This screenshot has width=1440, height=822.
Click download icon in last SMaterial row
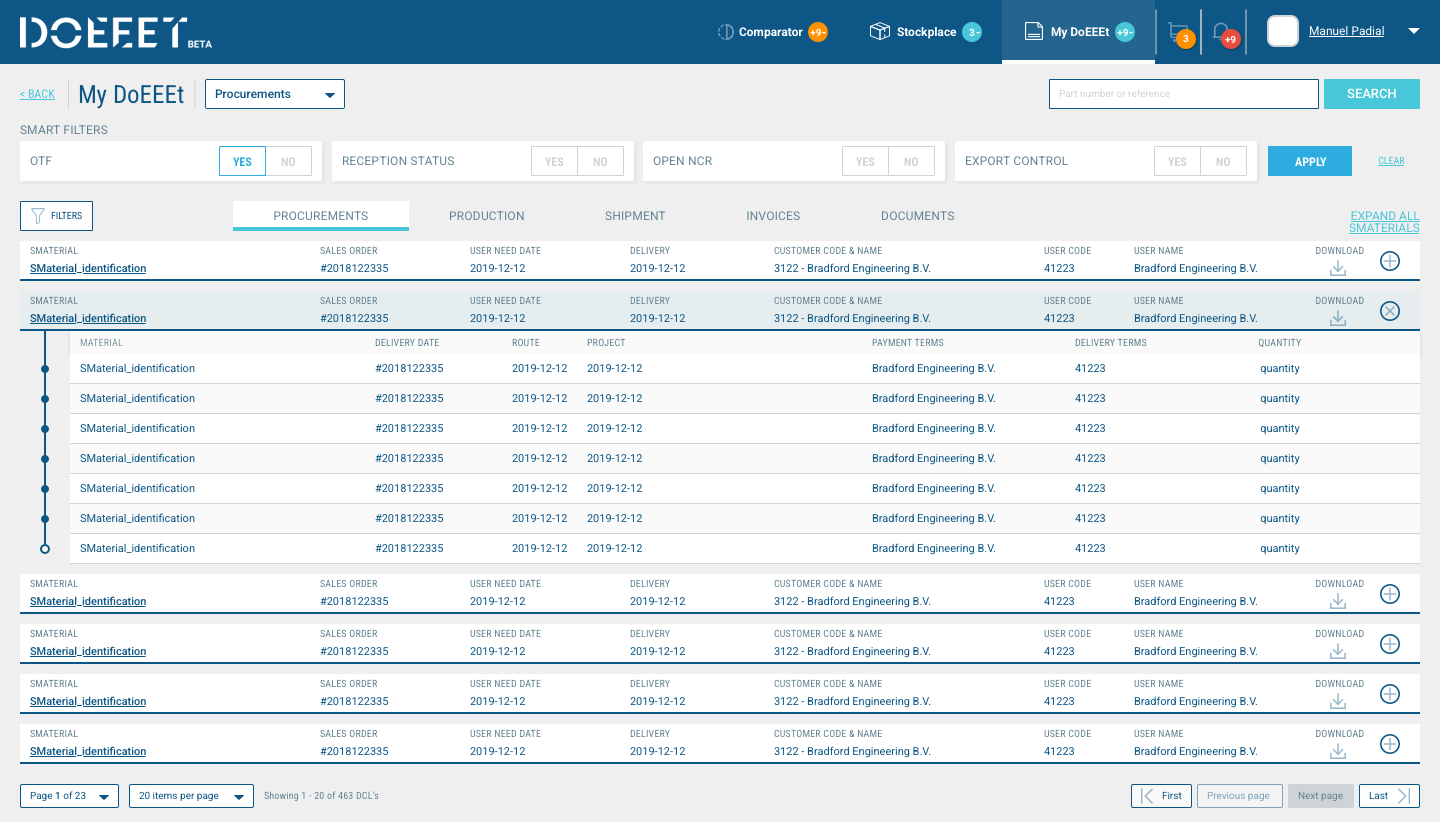point(1338,752)
